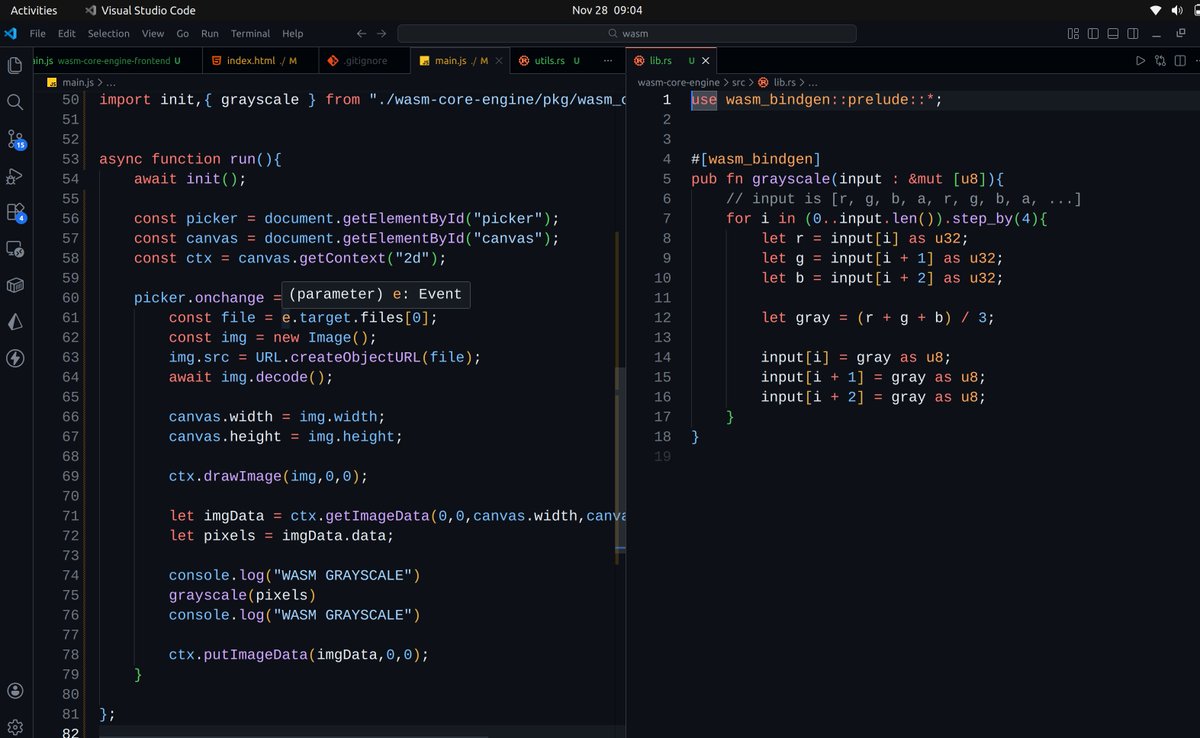Open the View menu
This screenshot has width=1200, height=738.
pos(153,33)
